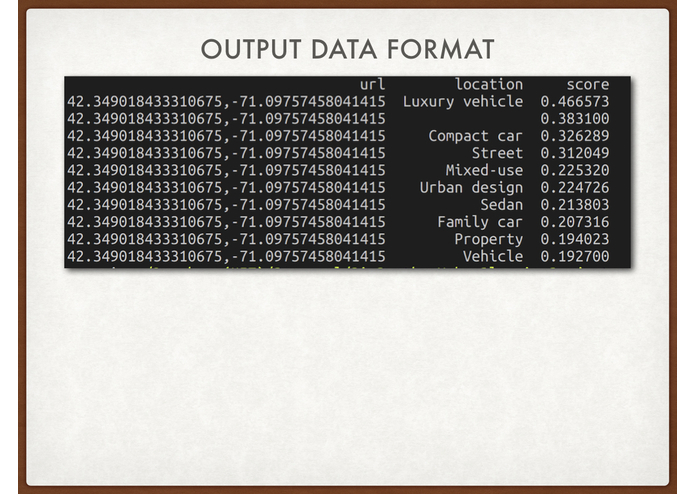Click the score value 0.224726
This screenshot has width=695, height=494.
click(575, 188)
